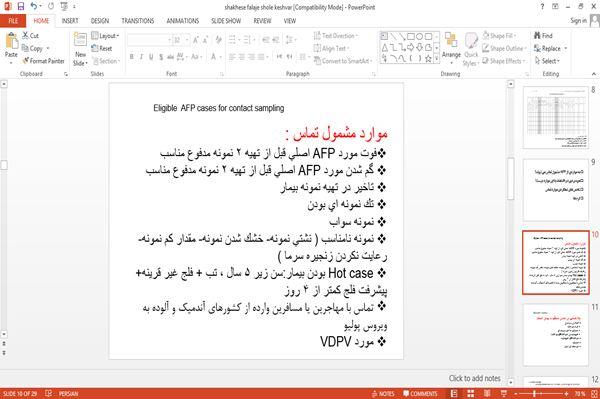Open the TRANSITIONS tab
600x399 pixels.
point(137,21)
